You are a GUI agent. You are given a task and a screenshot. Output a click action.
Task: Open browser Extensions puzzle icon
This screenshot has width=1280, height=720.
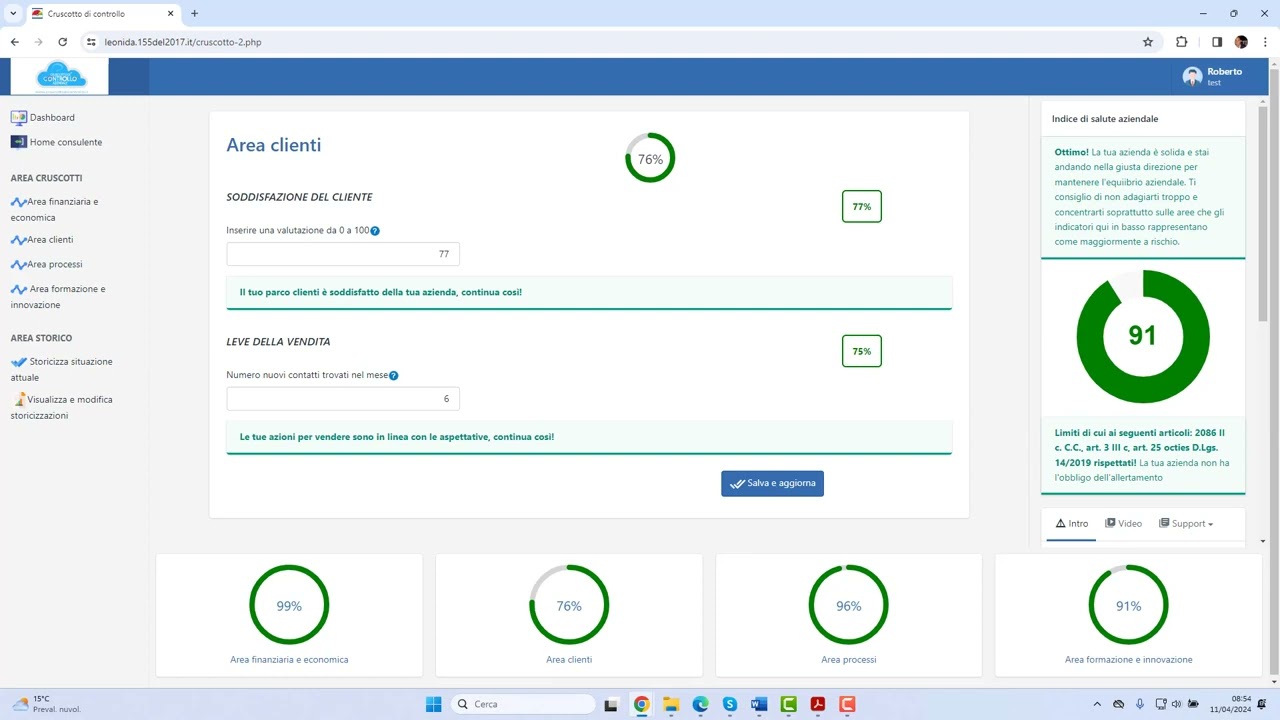tap(1181, 42)
